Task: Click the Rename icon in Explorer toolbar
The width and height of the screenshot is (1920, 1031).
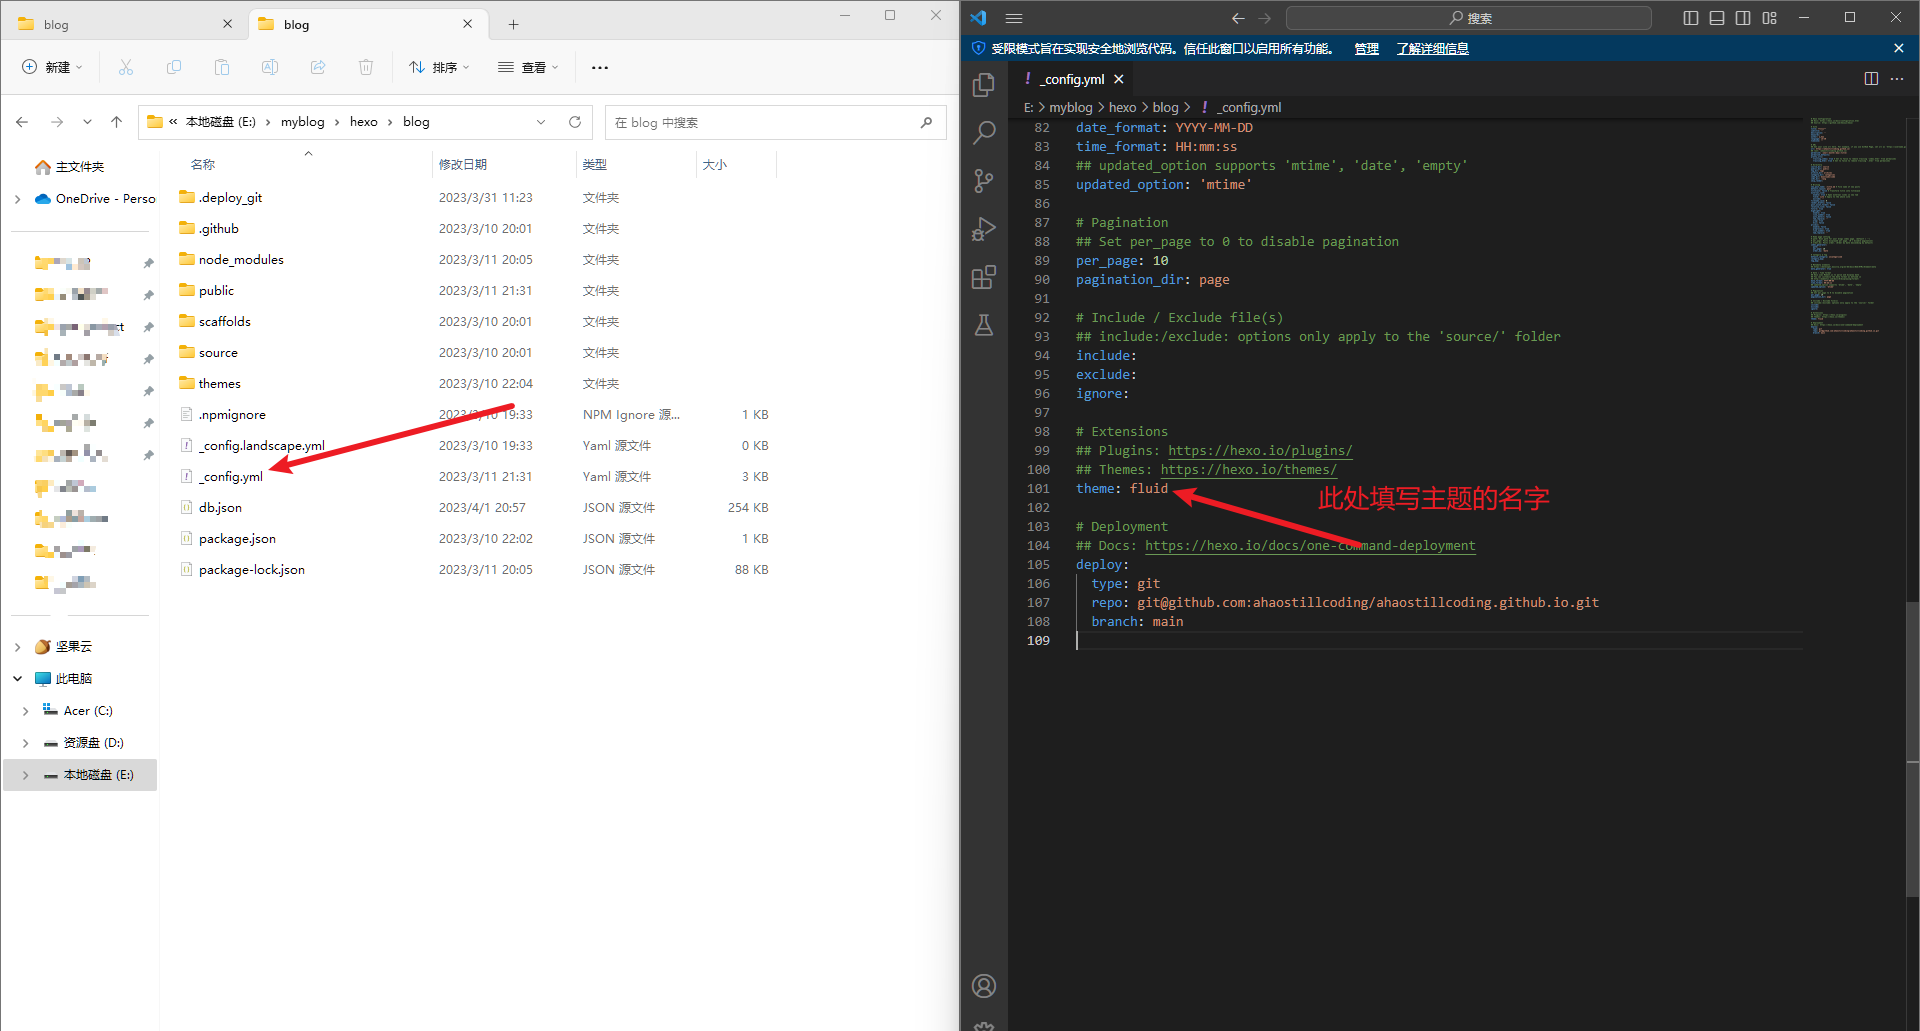Action: 270,67
